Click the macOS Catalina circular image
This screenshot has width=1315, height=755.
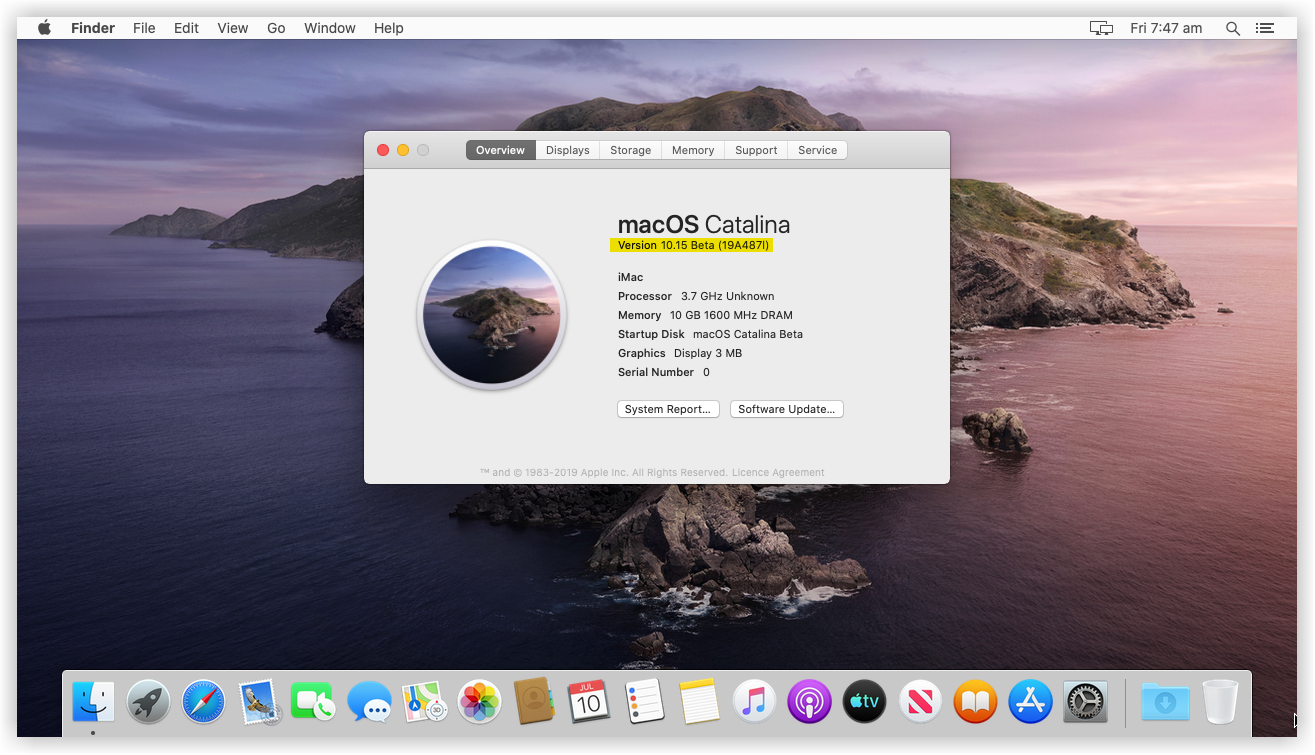492,314
